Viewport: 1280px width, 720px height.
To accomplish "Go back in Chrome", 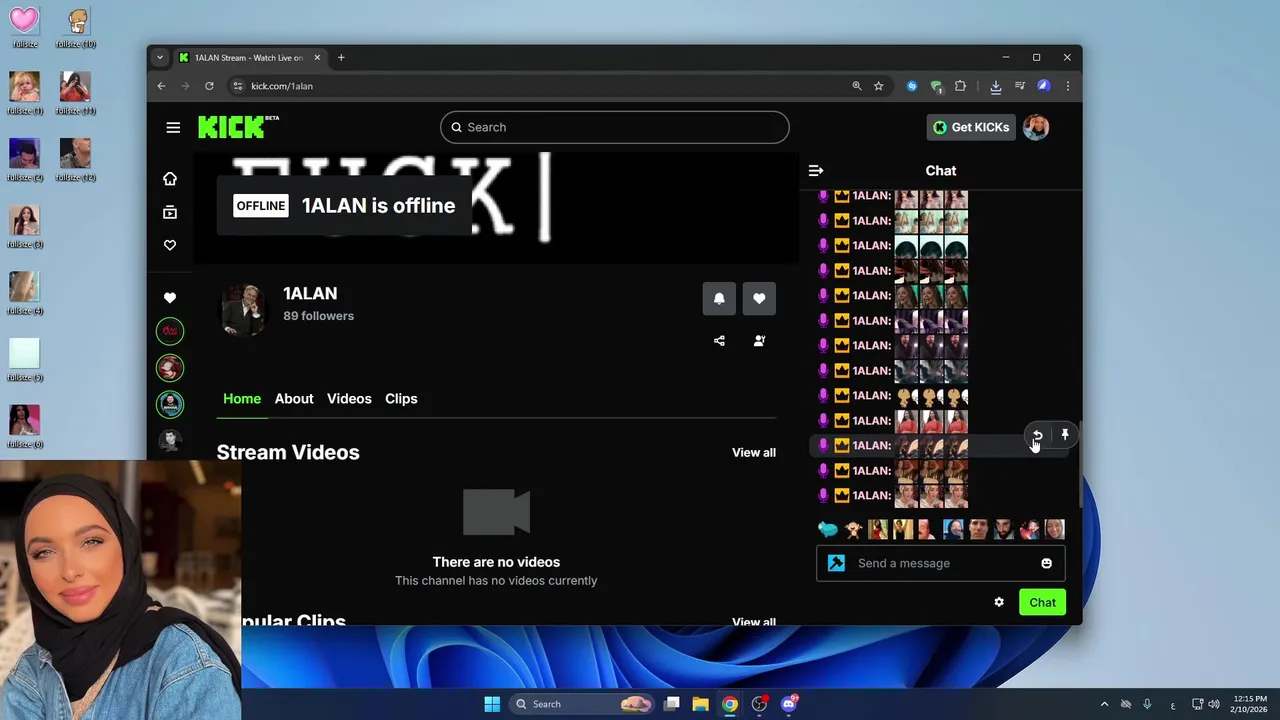I will (161, 86).
